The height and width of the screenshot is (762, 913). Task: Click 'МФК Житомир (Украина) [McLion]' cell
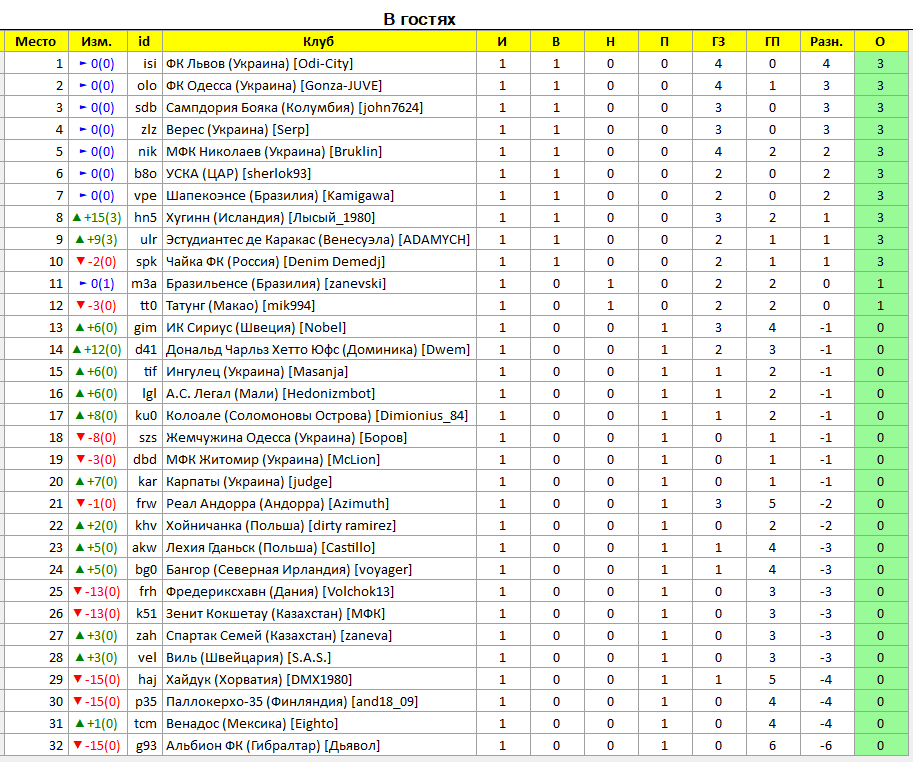point(319,460)
